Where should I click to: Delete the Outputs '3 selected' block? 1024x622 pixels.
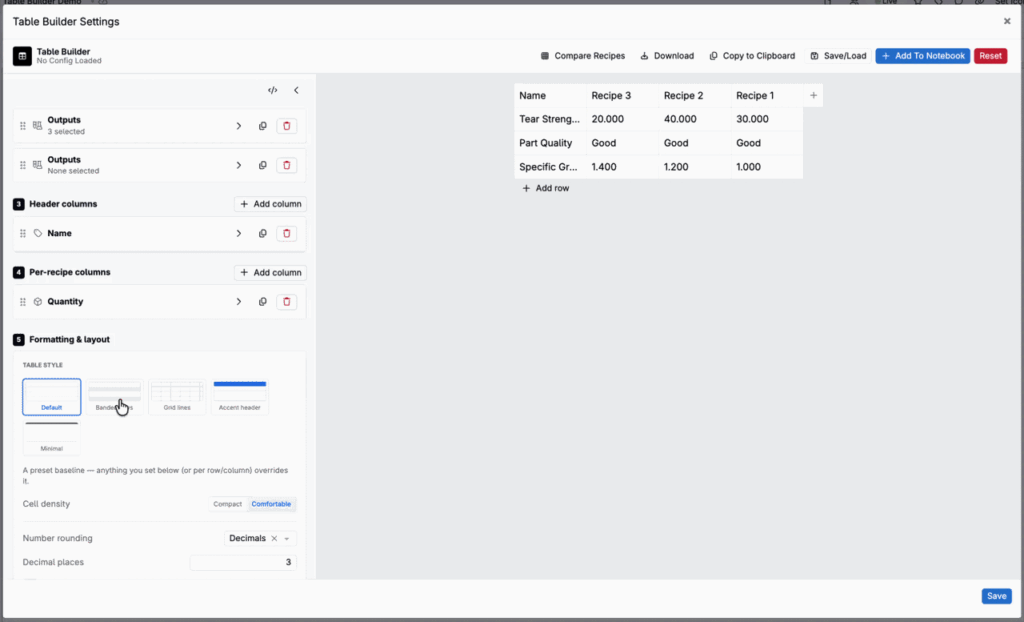tap(287, 126)
